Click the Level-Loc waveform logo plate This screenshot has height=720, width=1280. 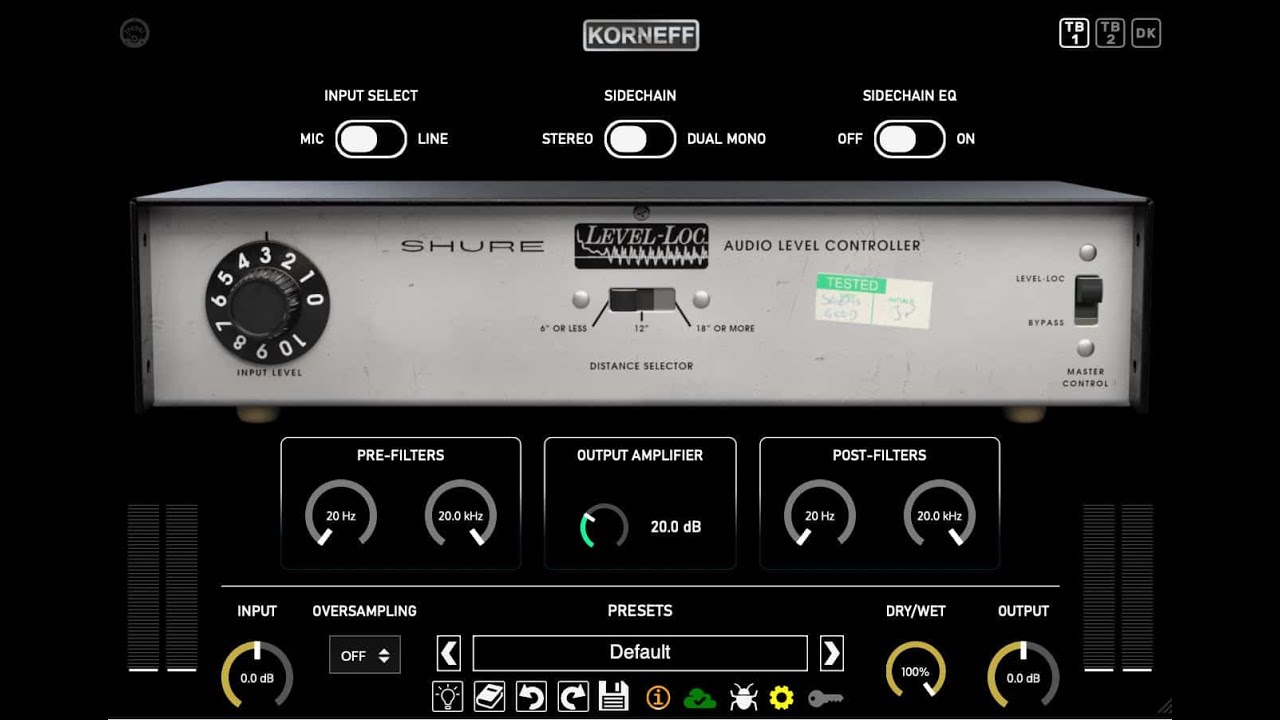tap(641, 245)
